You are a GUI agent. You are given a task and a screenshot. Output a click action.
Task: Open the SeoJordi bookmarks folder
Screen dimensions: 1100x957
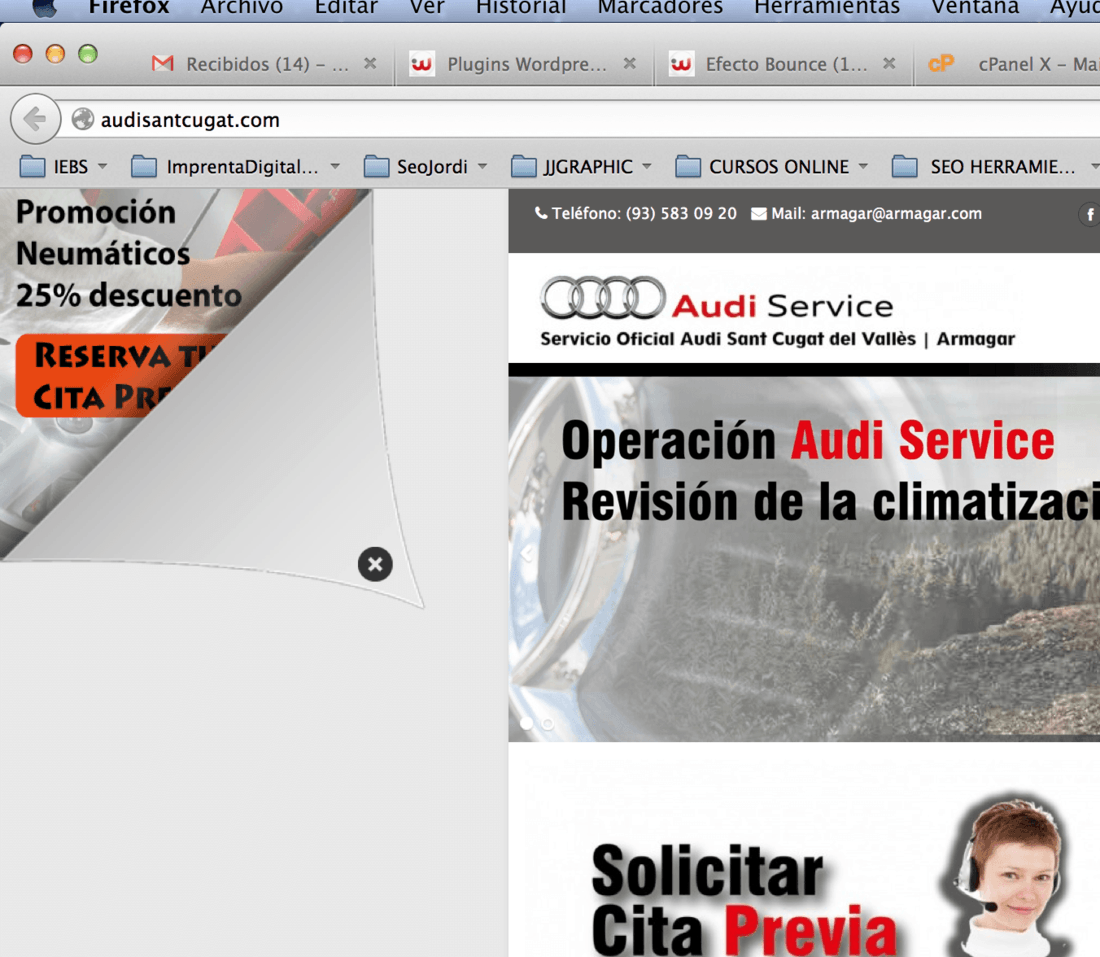point(425,167)
